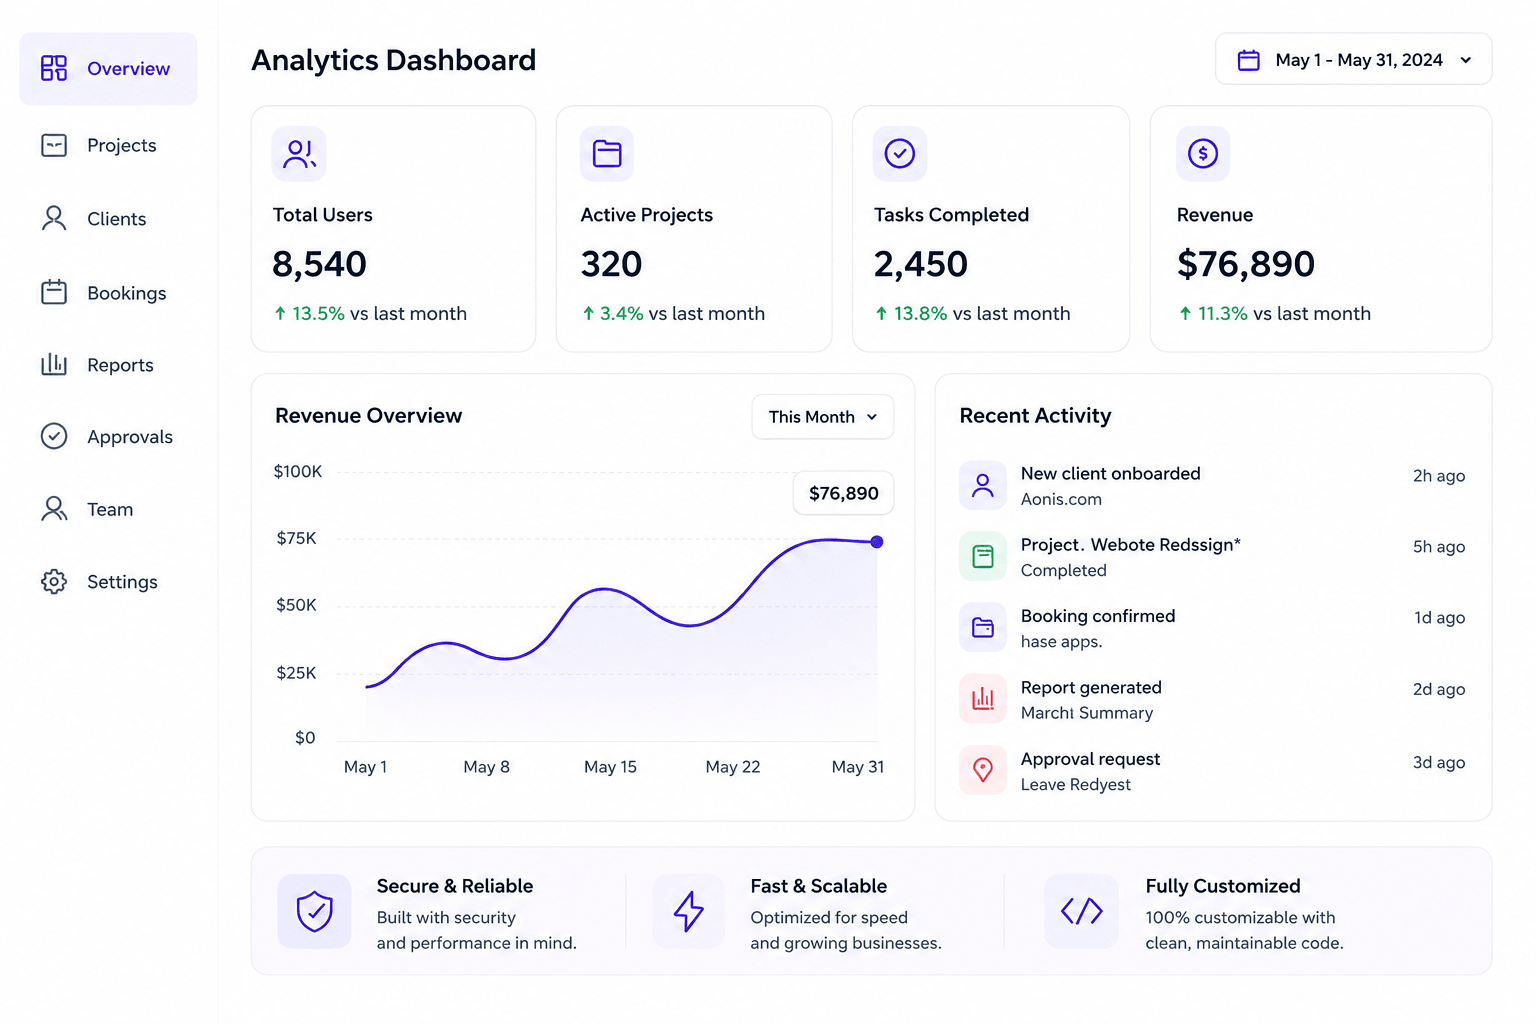The width and height of the screenshot is (1536, 1024).
Task: Open the Team label in sidebar
Action: tap(109, 509)
